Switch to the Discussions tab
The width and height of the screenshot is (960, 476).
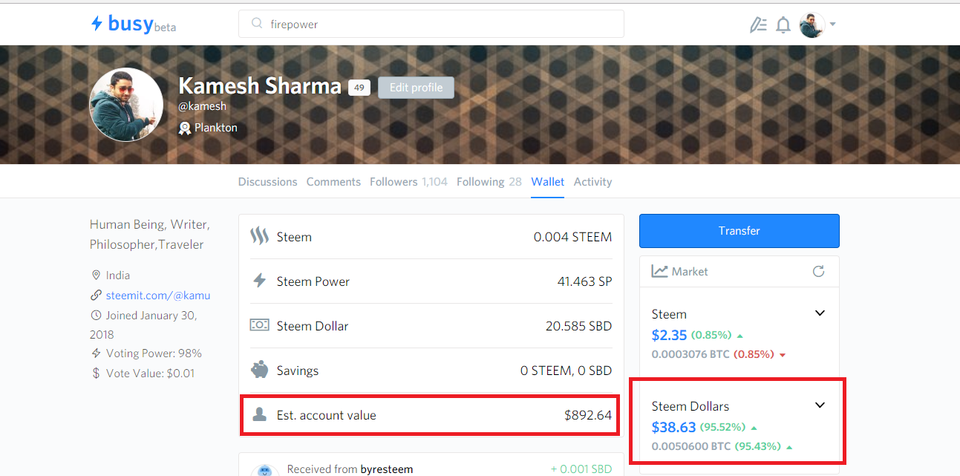coord(268,182)
